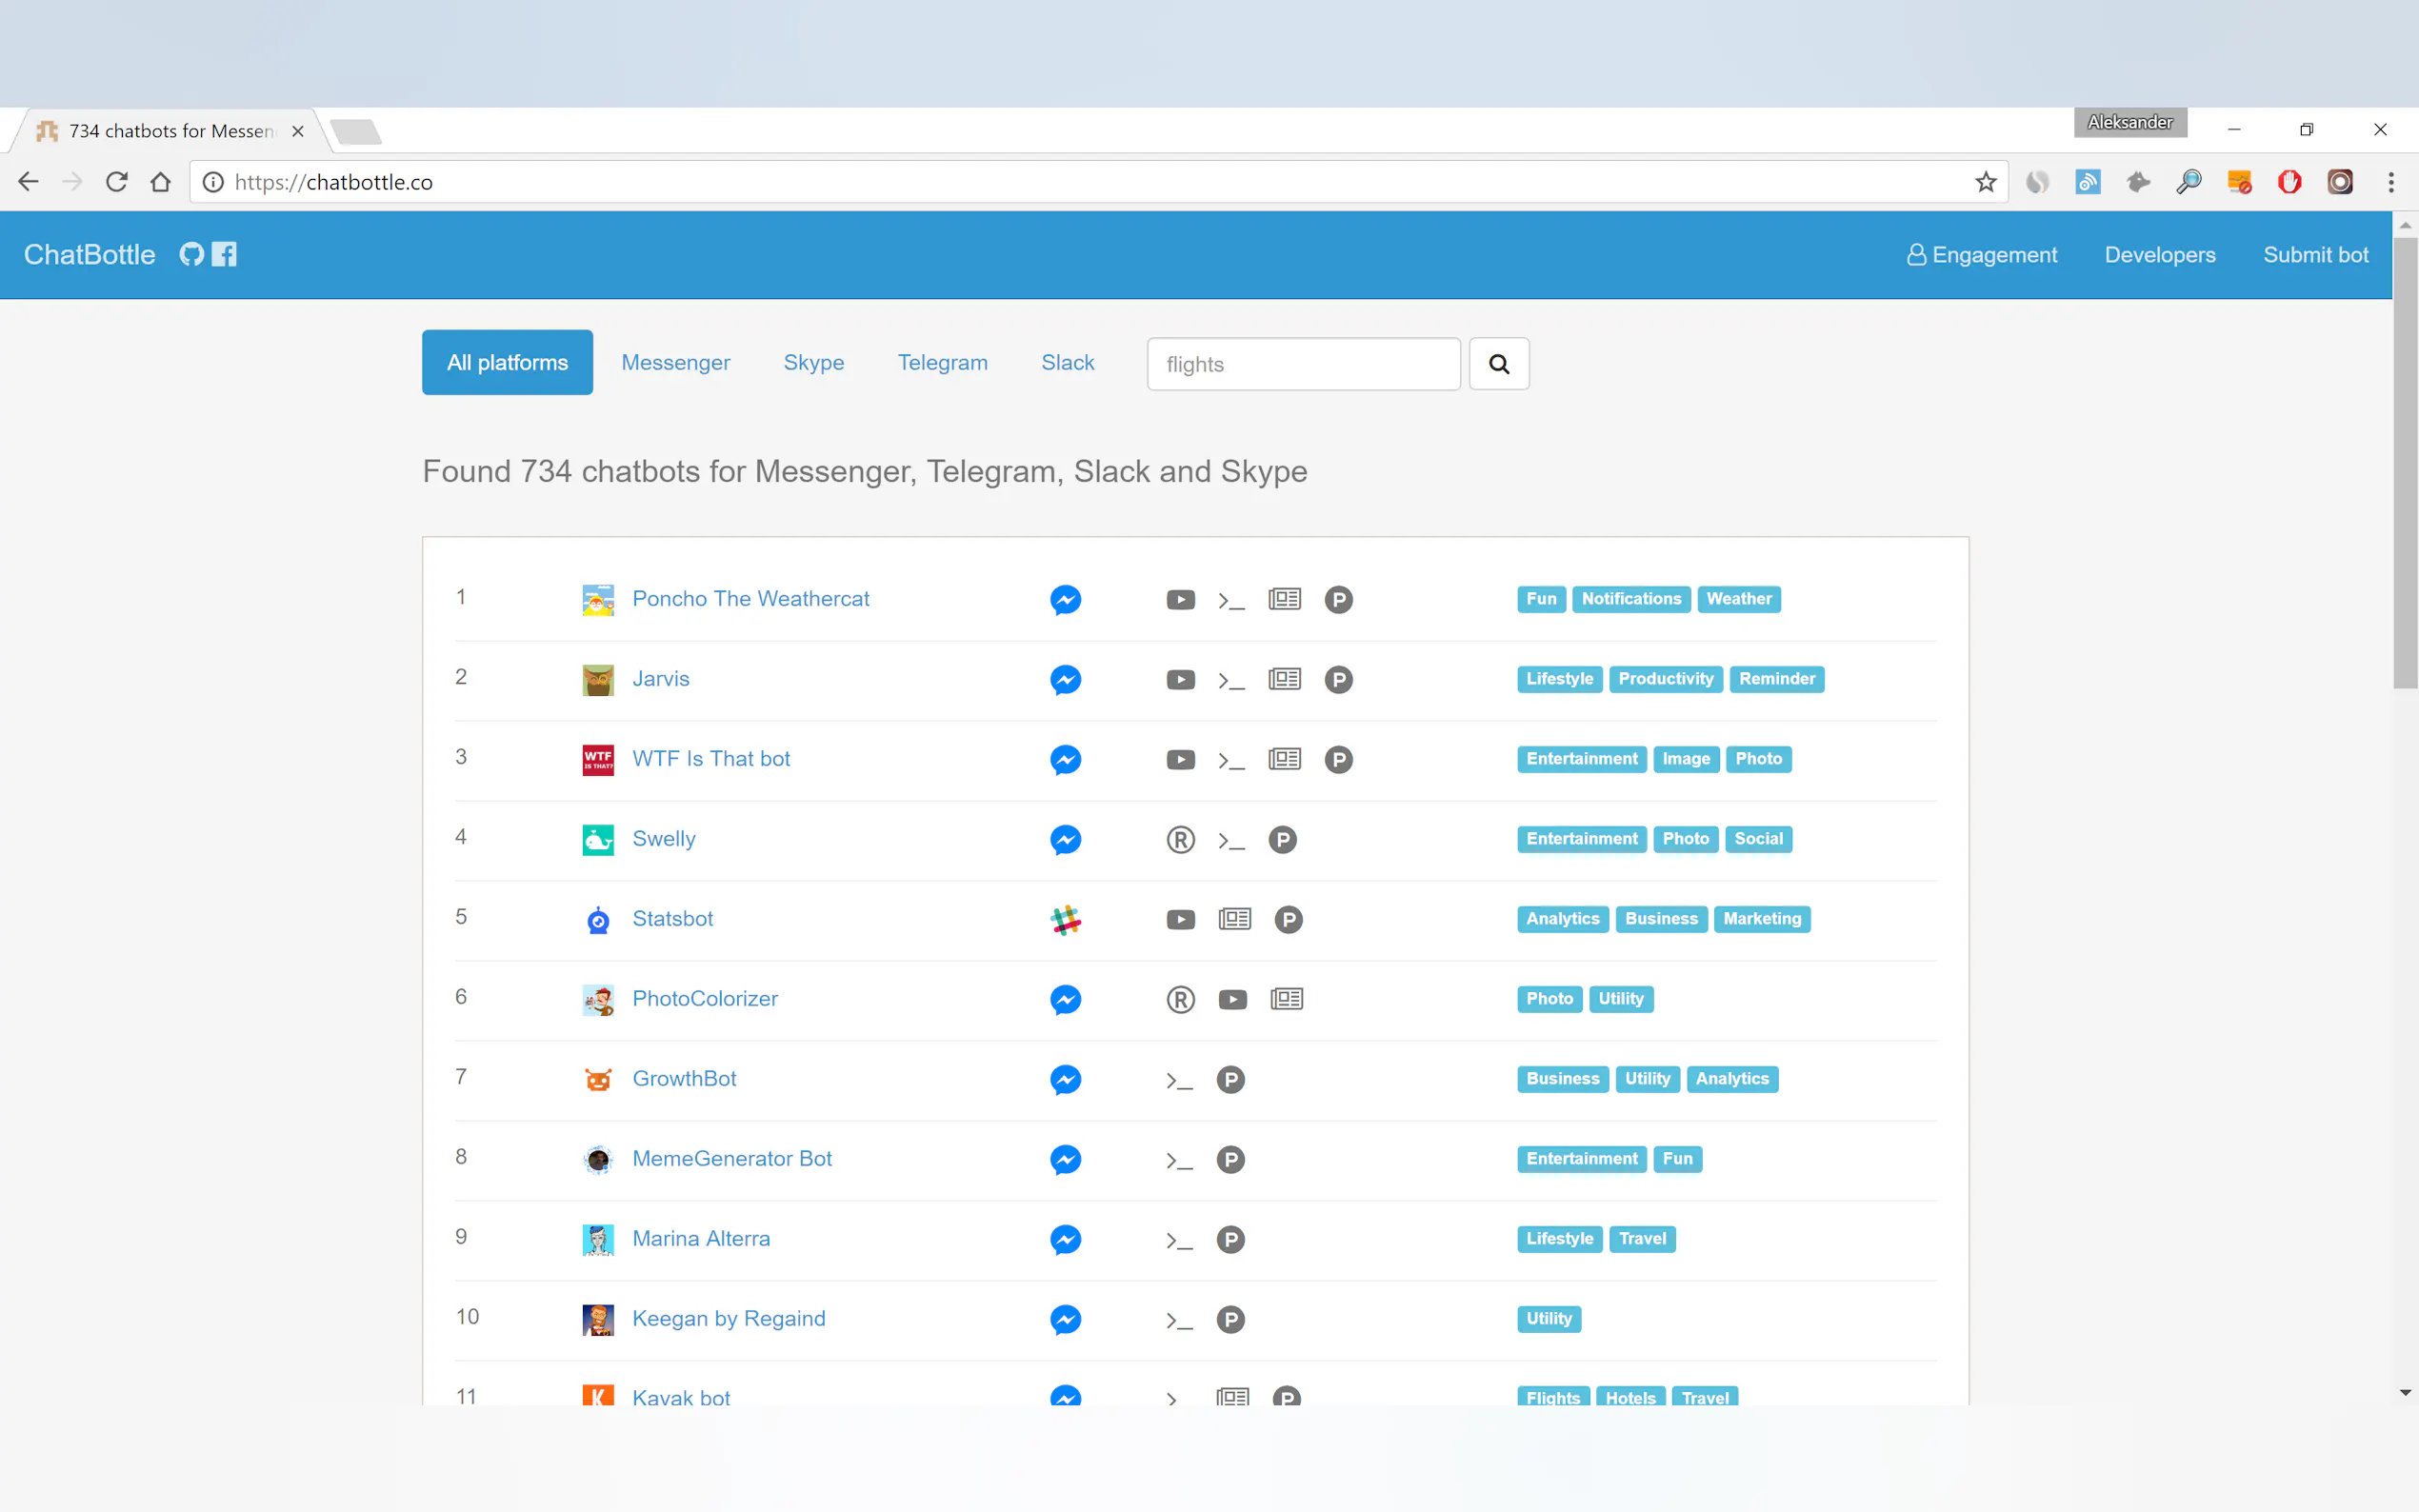Bookmark page with the star icon
The image size is (2419, 1512).
pos(1985,182)
